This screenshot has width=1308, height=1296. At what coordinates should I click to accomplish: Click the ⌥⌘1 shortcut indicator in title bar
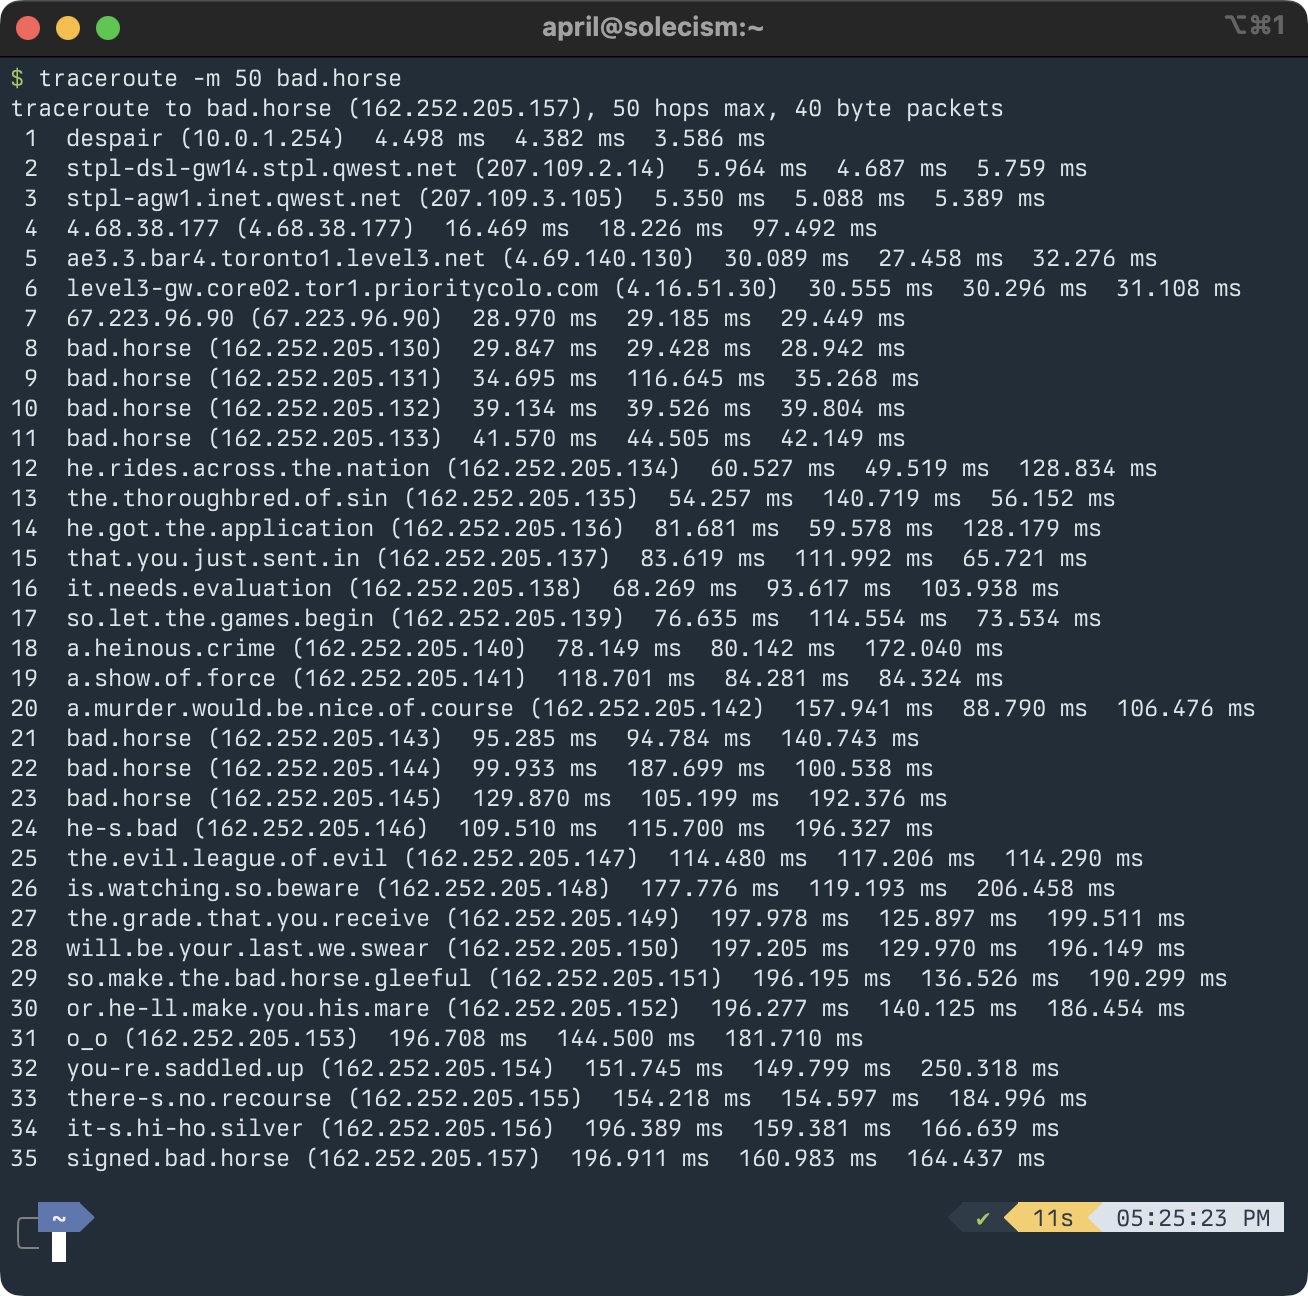1255,25
